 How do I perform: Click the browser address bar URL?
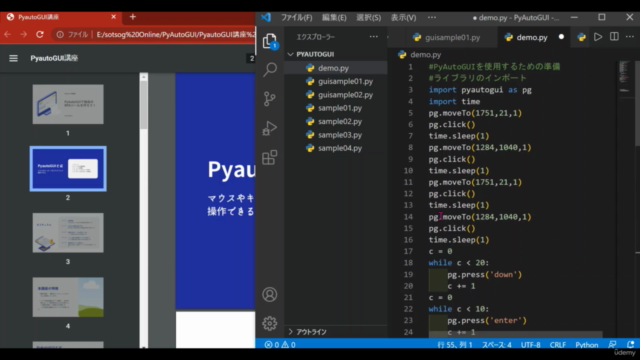(176, 35)
